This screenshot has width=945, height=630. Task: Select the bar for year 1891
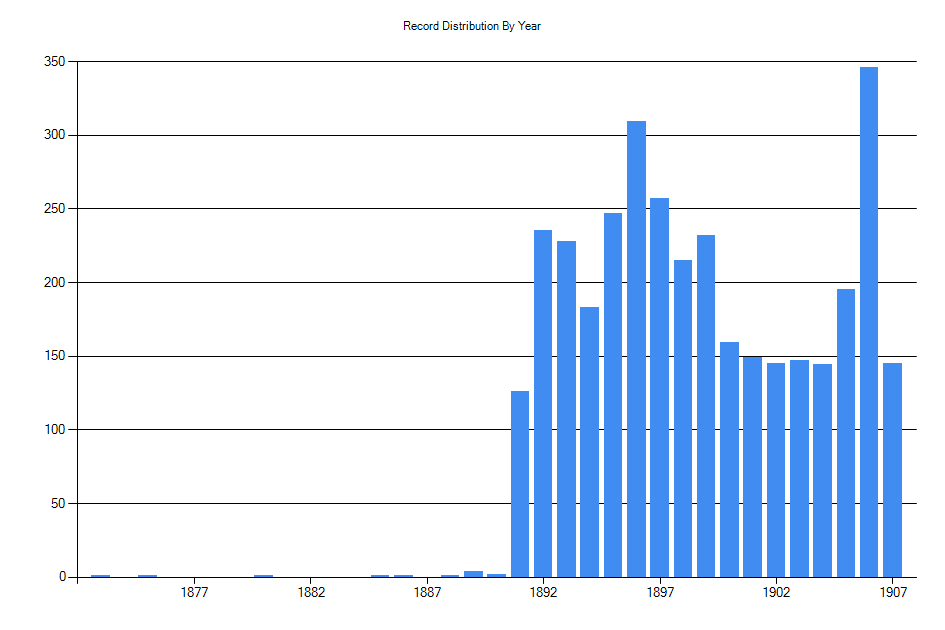click(520, 484)
